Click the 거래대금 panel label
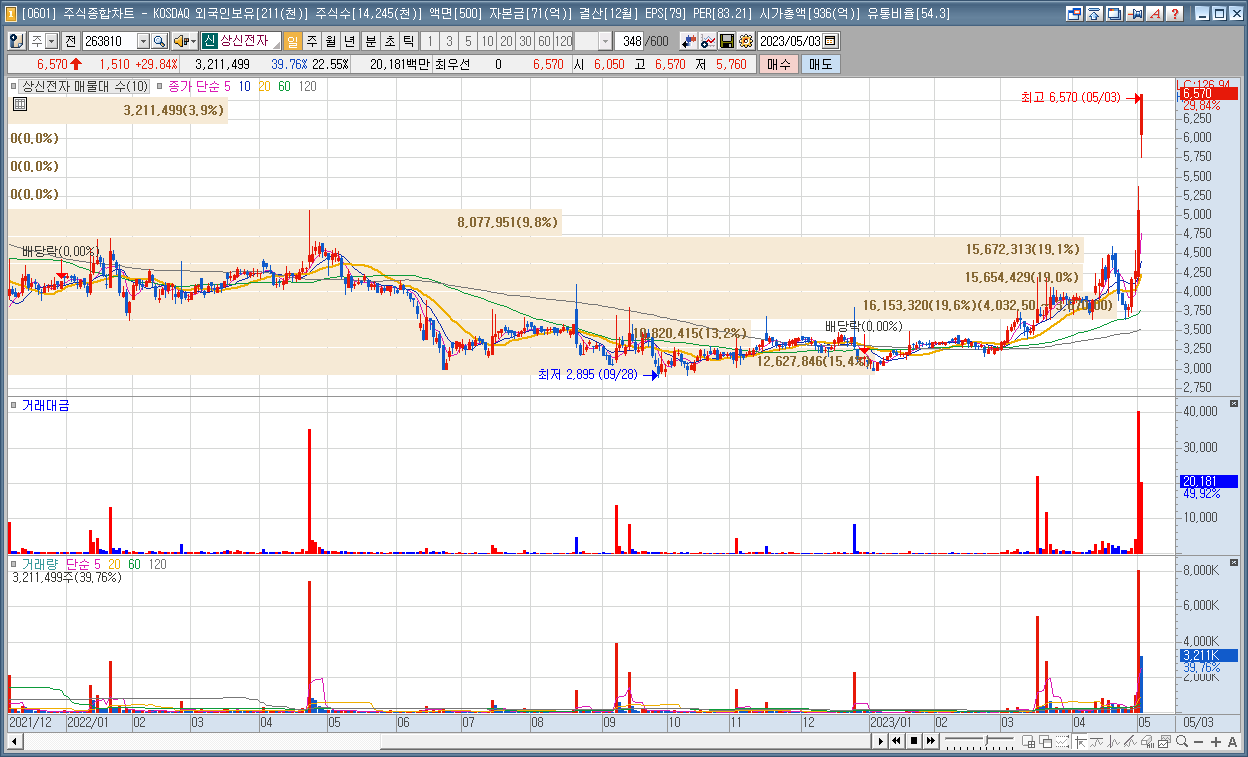 [x=45, y=405]
